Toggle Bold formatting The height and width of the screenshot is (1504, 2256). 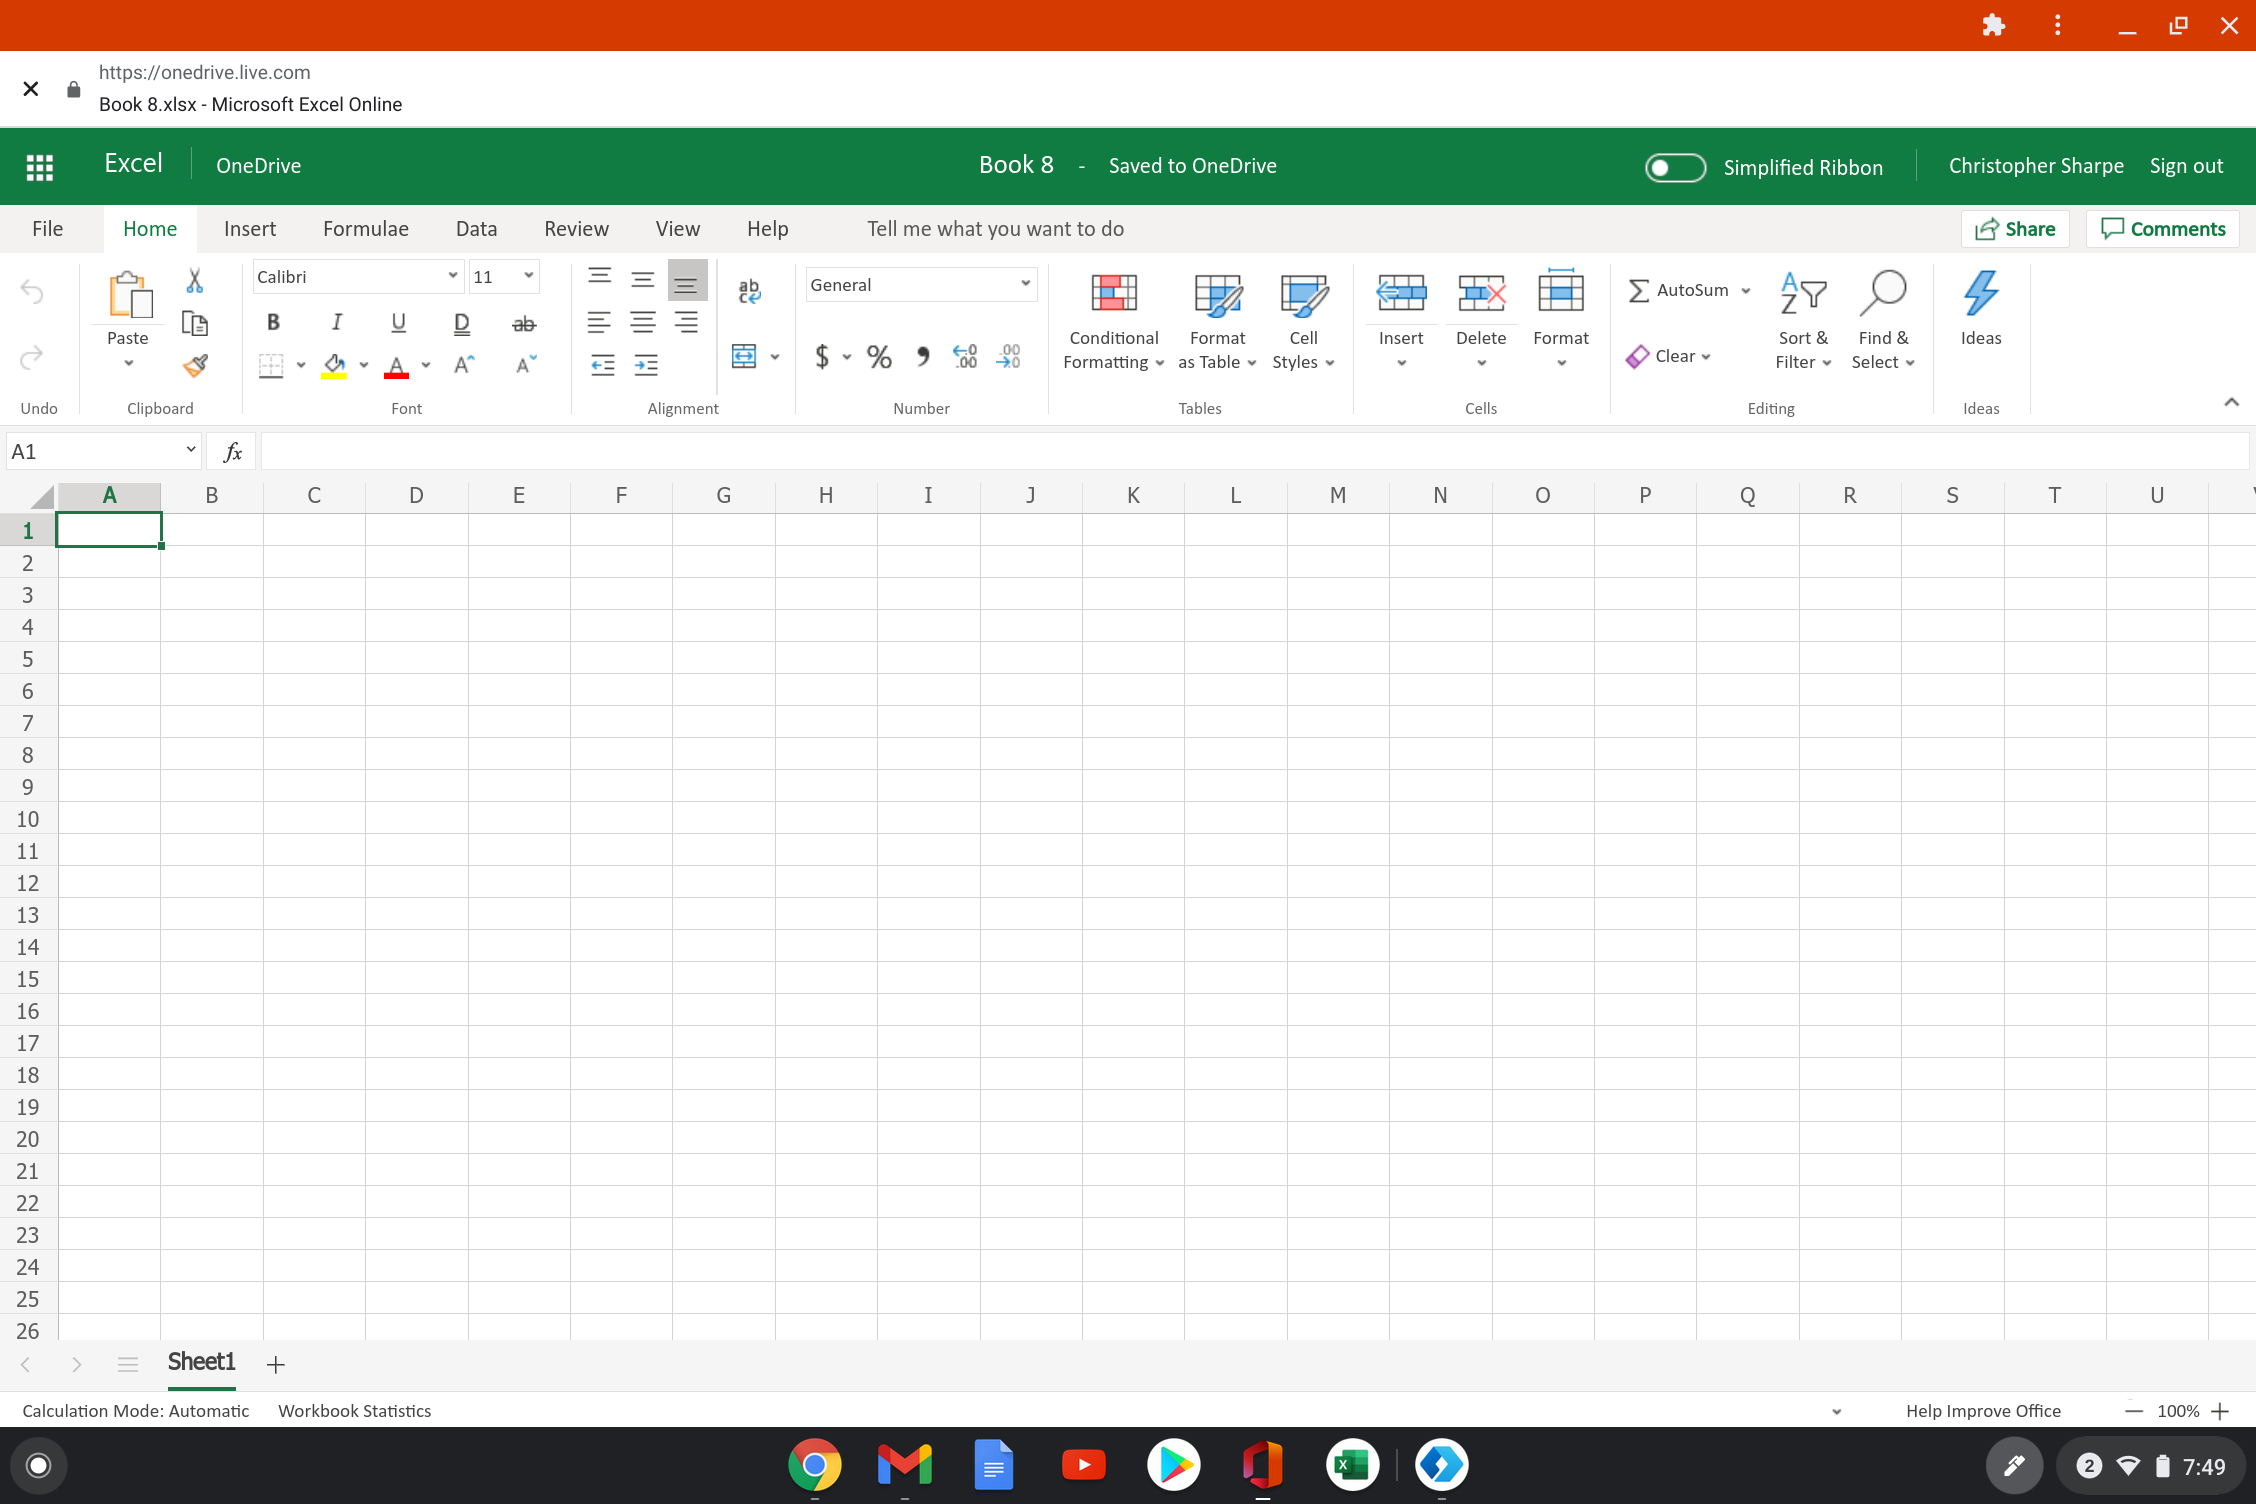pos(273,322)
